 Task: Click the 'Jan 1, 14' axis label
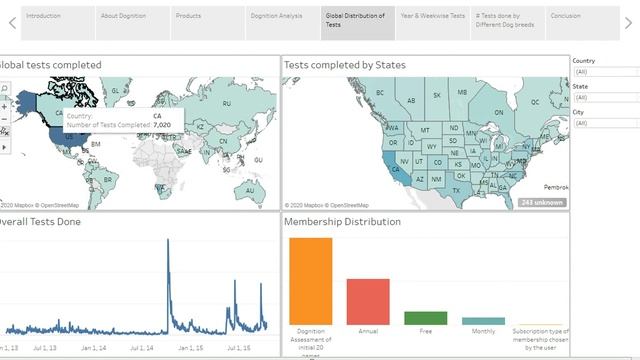tap(93, 348)
